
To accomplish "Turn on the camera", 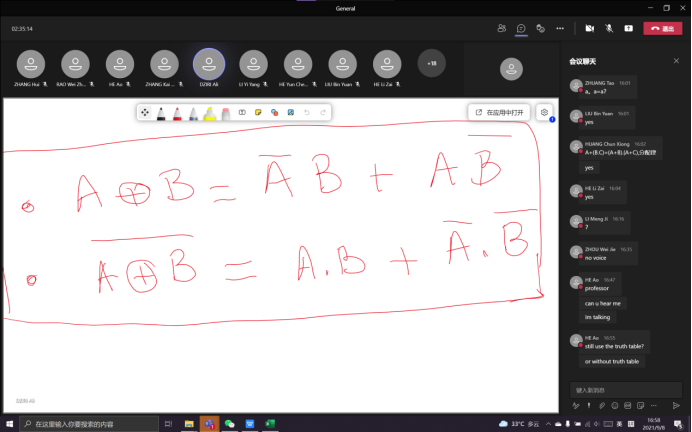I will [x=589, y=28].
